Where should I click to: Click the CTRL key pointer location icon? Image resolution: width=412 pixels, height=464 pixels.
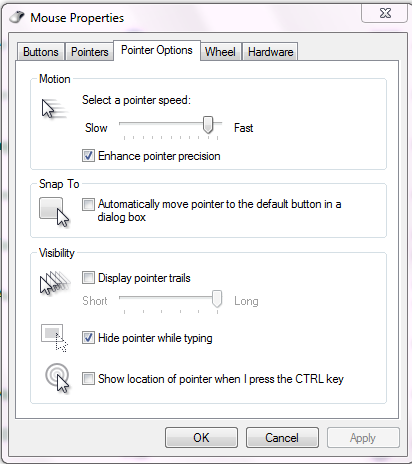click(57, 378)
